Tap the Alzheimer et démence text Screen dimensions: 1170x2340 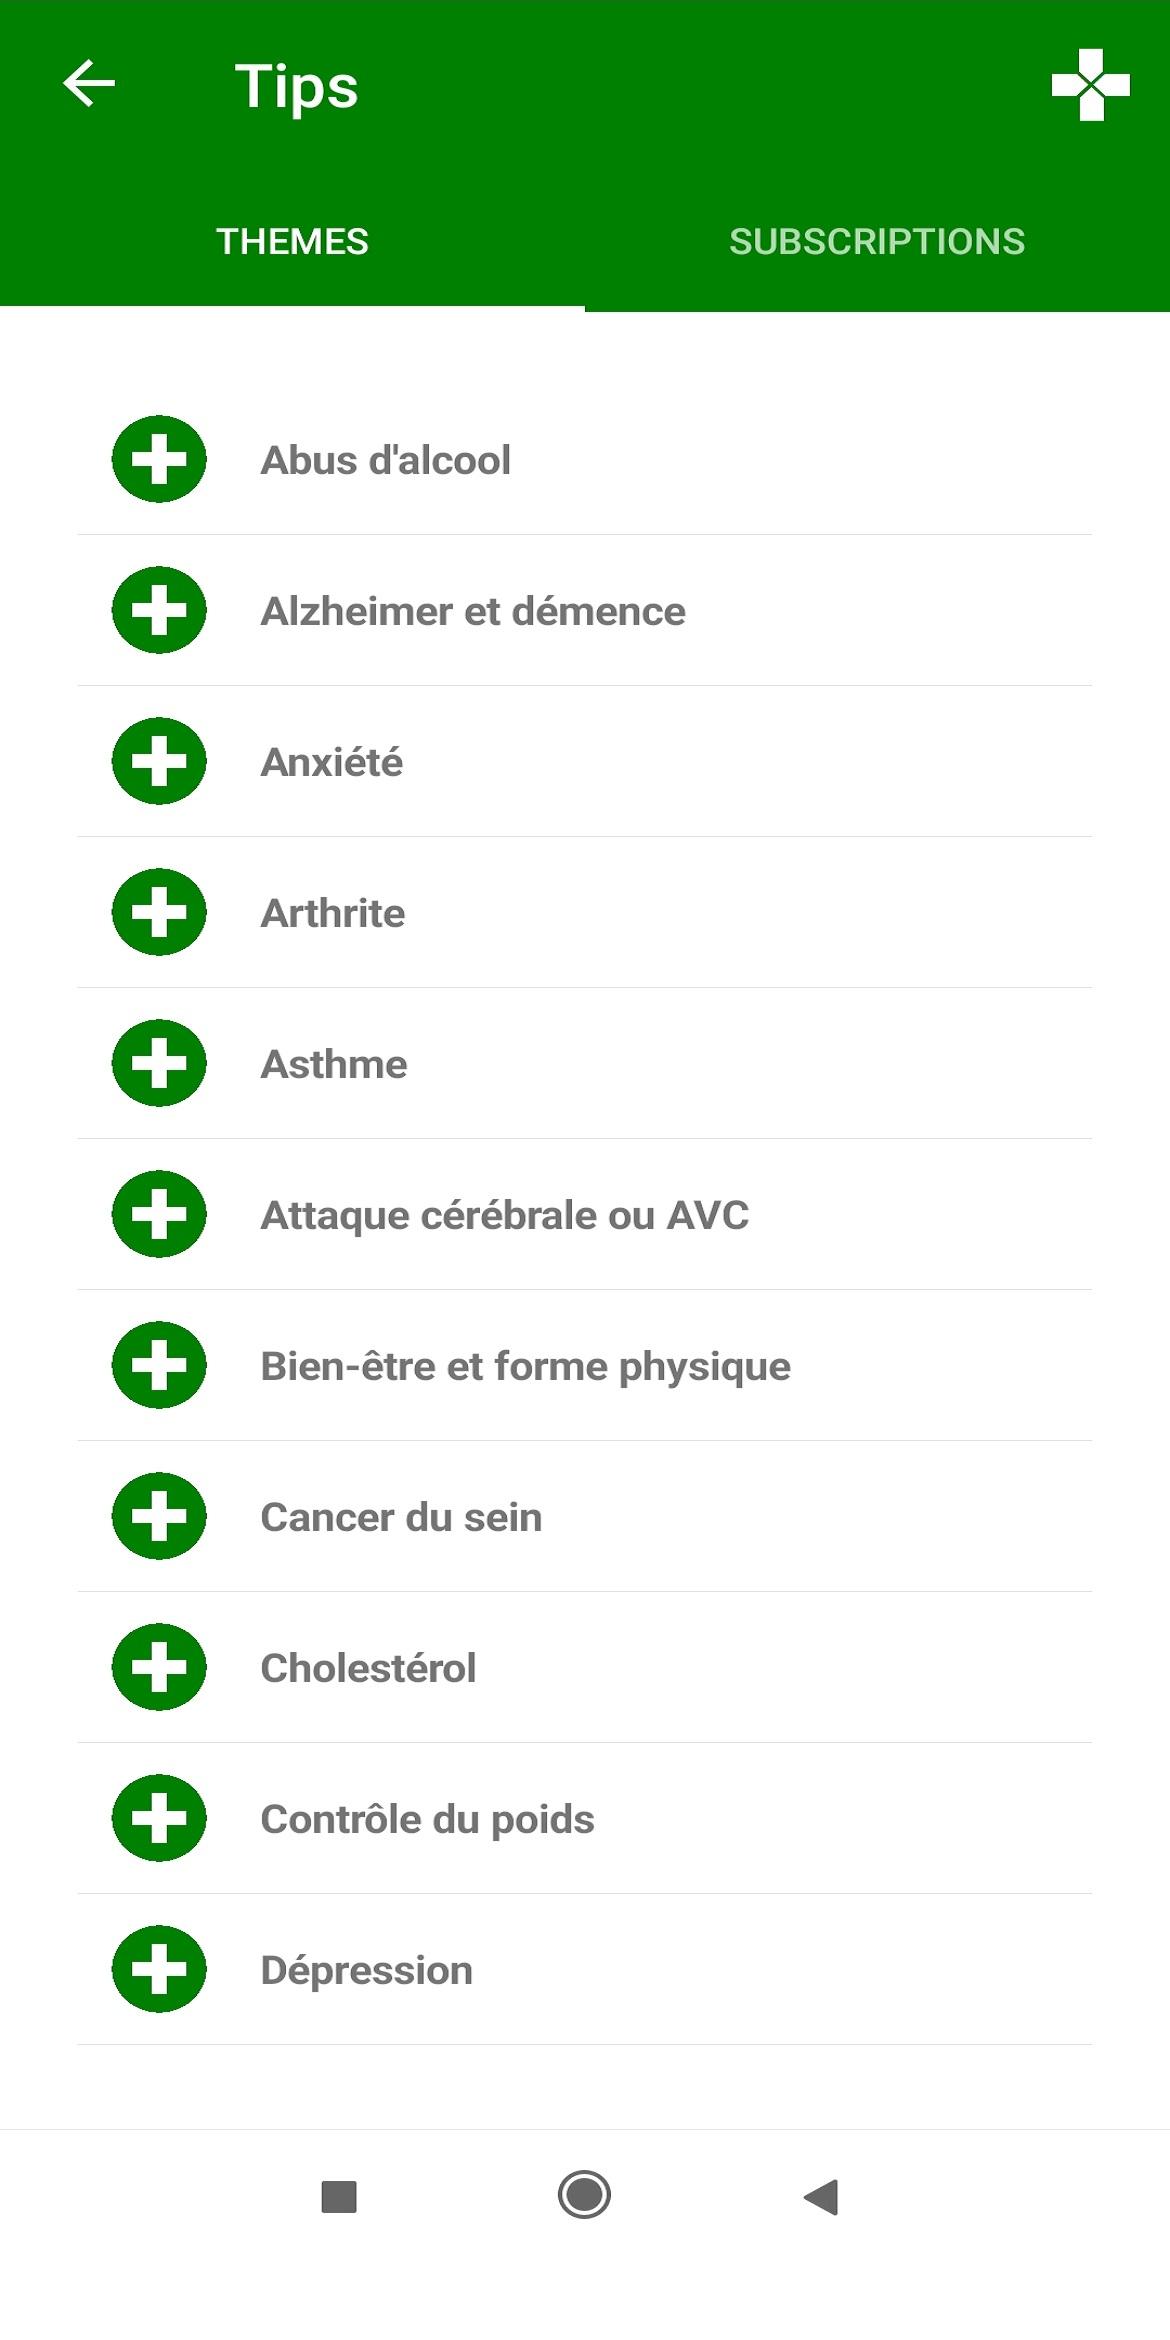pyautogui.click(x=473, y=611)
